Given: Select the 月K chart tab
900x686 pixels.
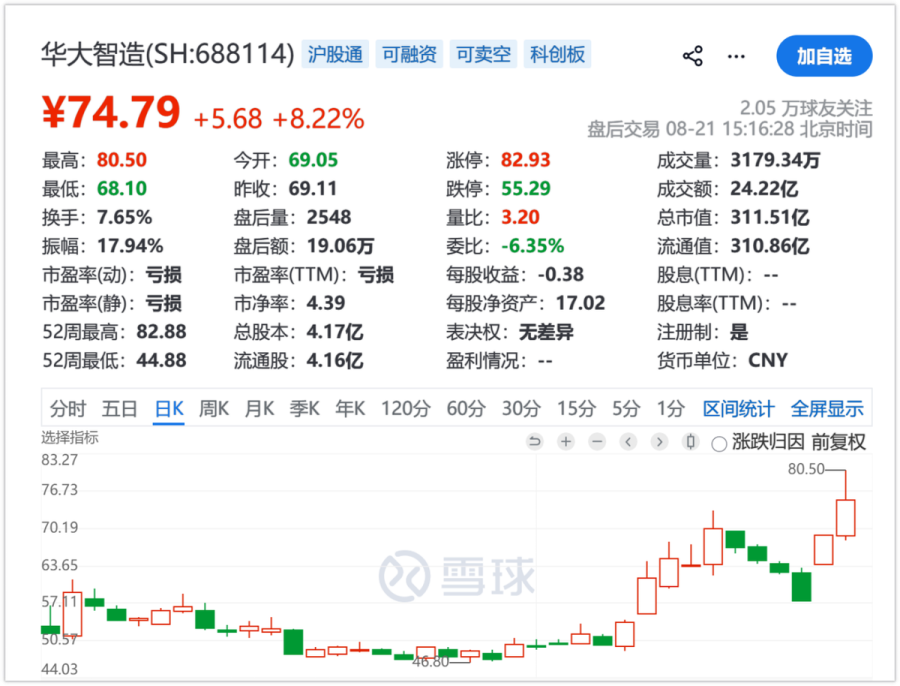Looking at the screenshot, I should pyautogui.click(x=259, y=409).
